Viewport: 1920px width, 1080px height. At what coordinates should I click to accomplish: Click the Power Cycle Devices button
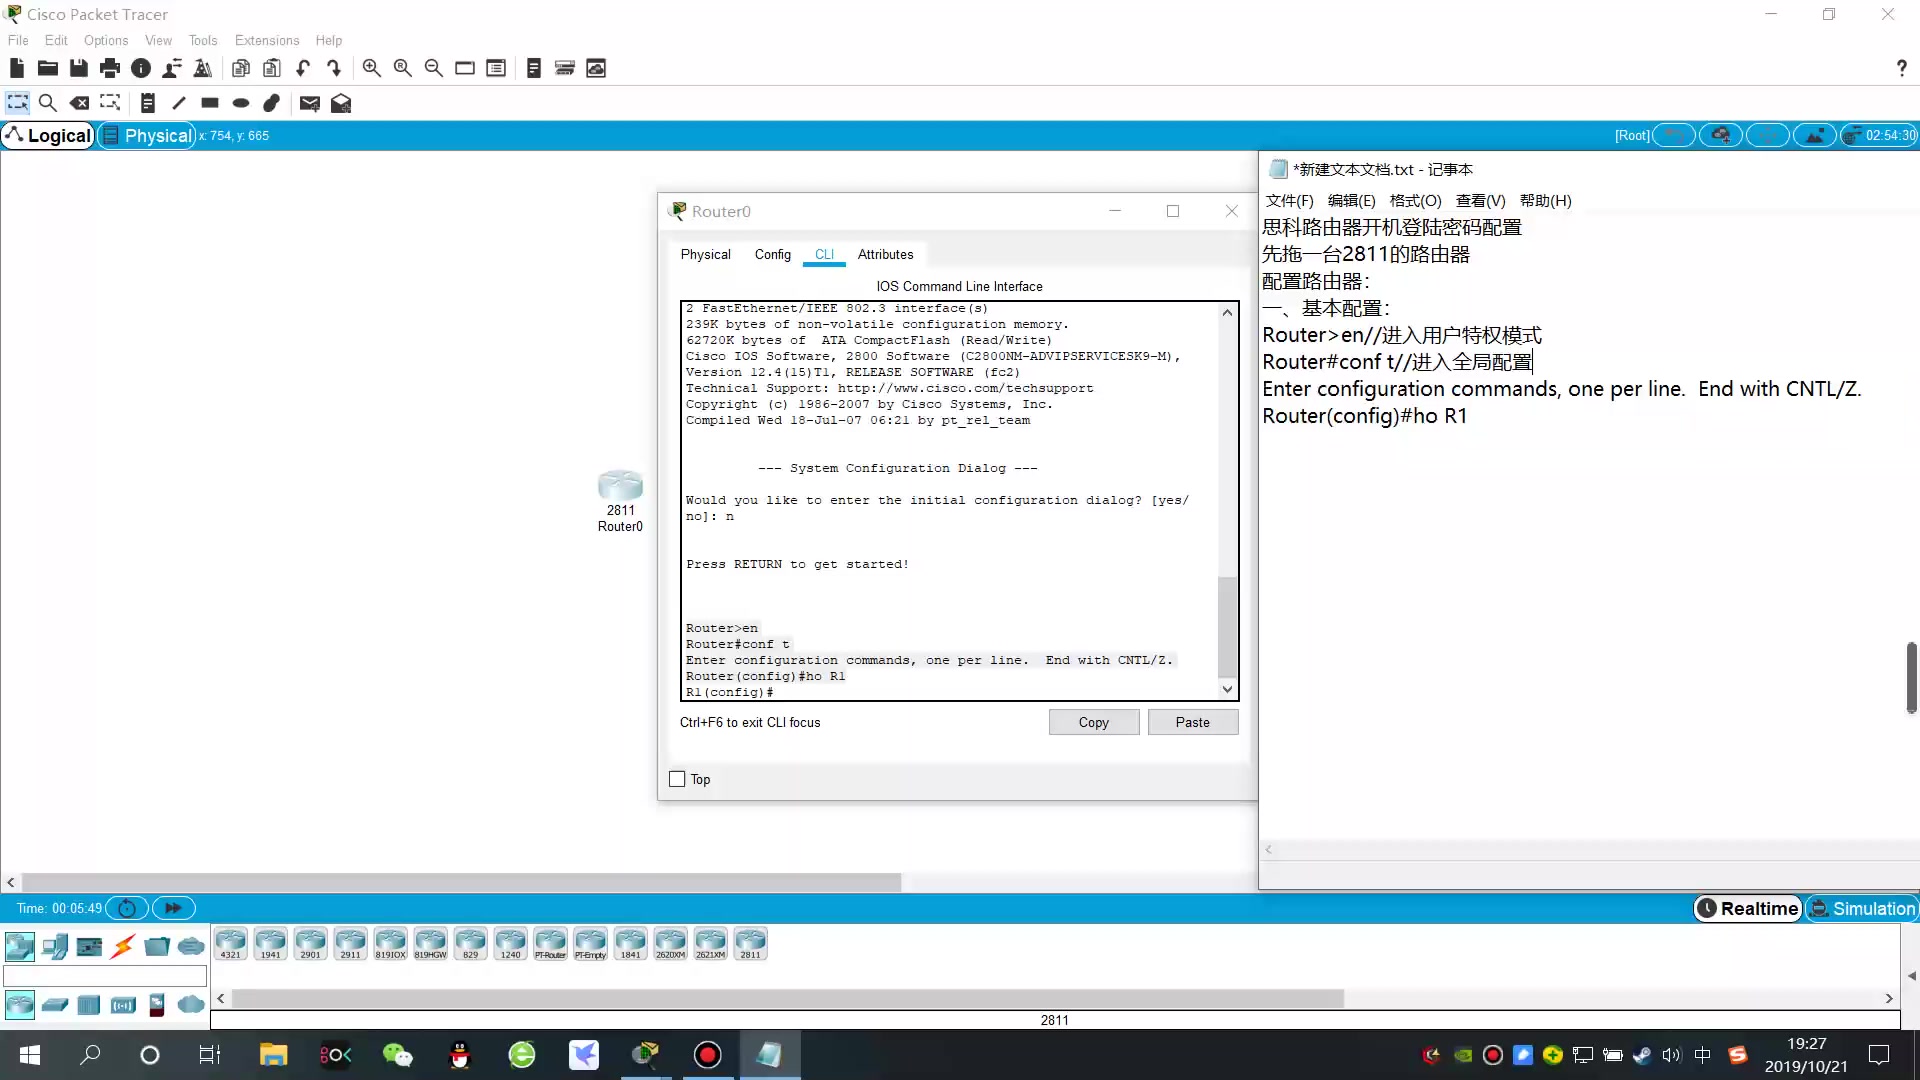[x=127, y=908]
